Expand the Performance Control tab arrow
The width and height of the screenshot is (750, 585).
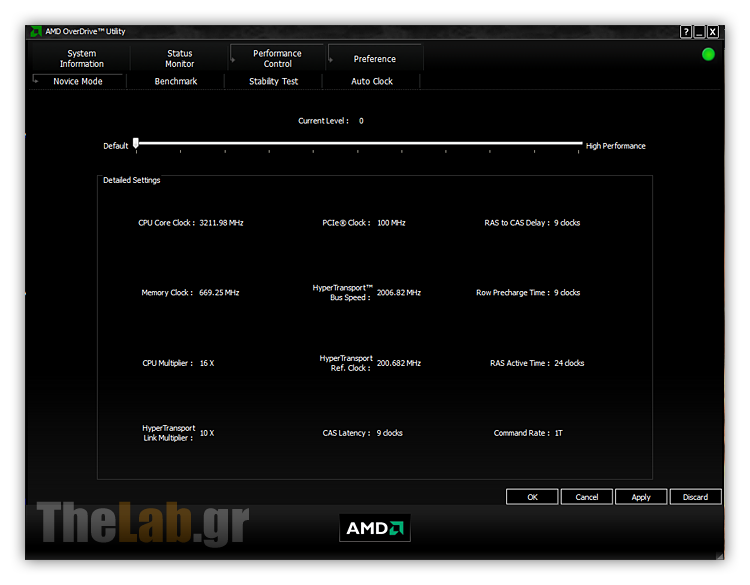pos(233,60)
